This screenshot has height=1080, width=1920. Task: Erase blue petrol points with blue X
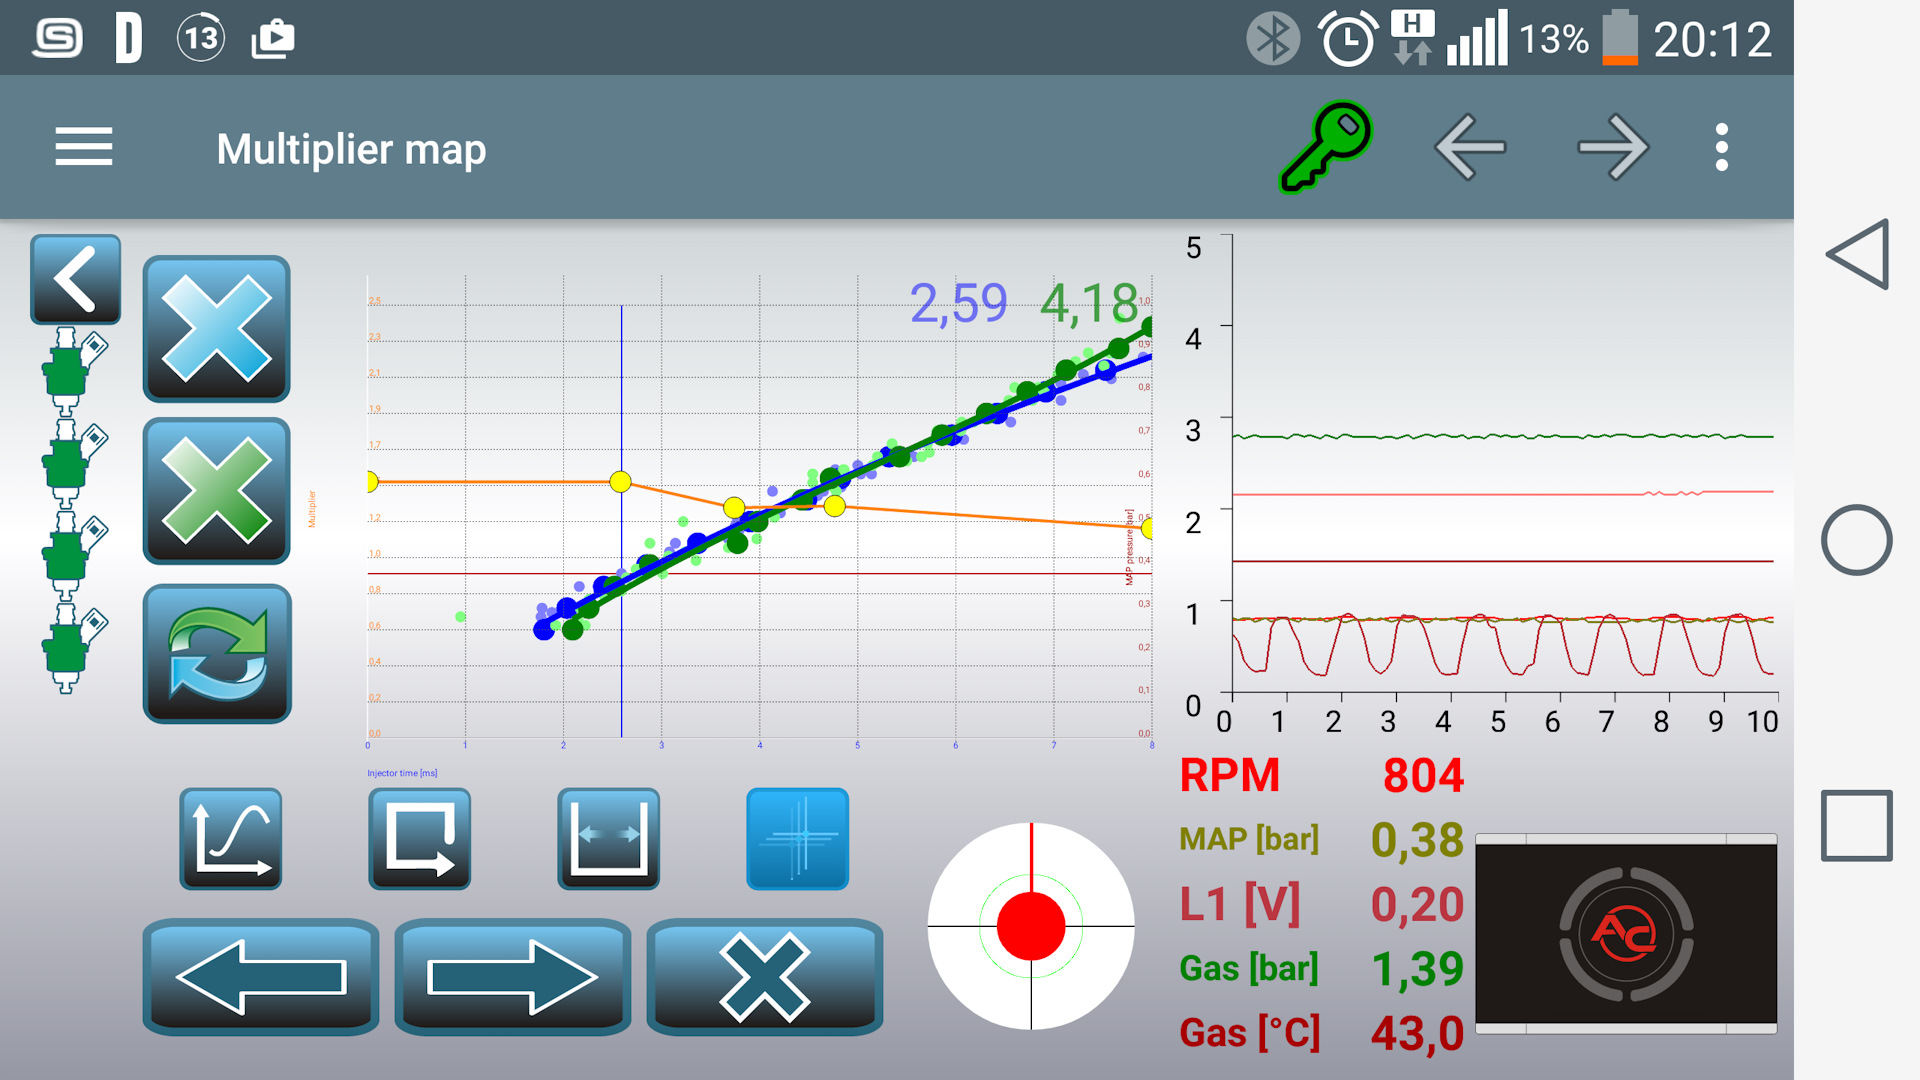point(216,329)
